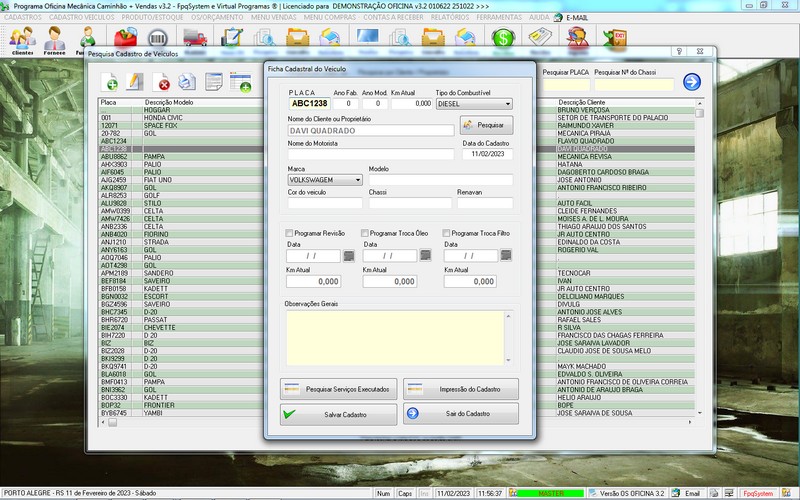This screenshot has width=800, height=500.
Task: Click the Salvar Cadastro button
Action: tap(337, 414)
